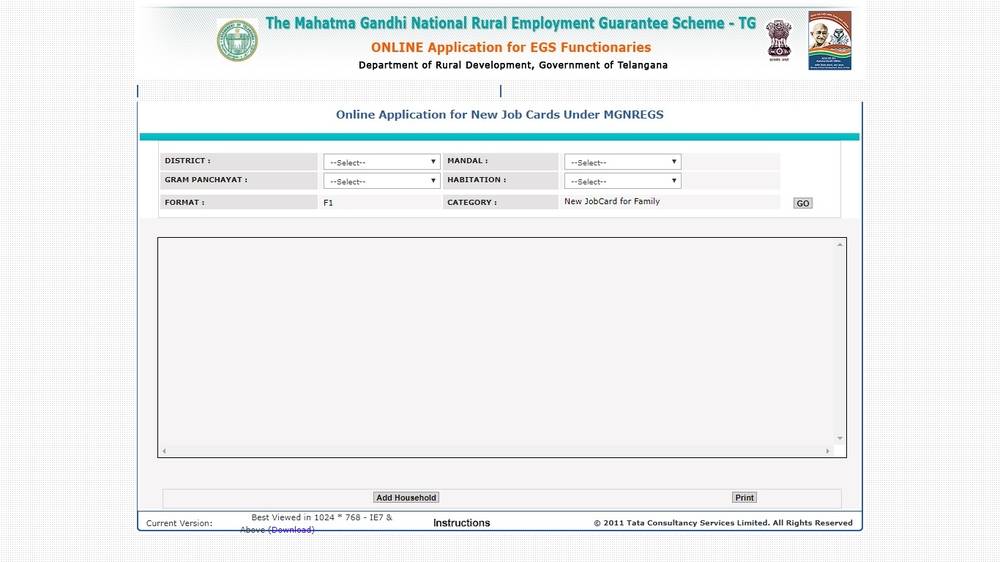Open the Gram Panchayat dropdown
This screenshot has width=1000, height=562.
pyautogui.click(x=381, y=182)
